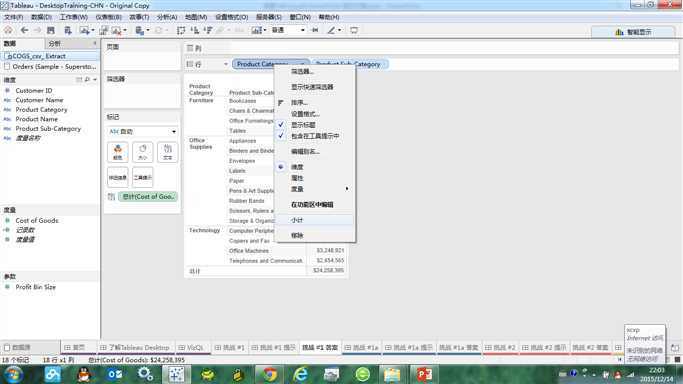Click the save workbook toolbar icon
Screen dimensions: 683x384
[51, 30]
